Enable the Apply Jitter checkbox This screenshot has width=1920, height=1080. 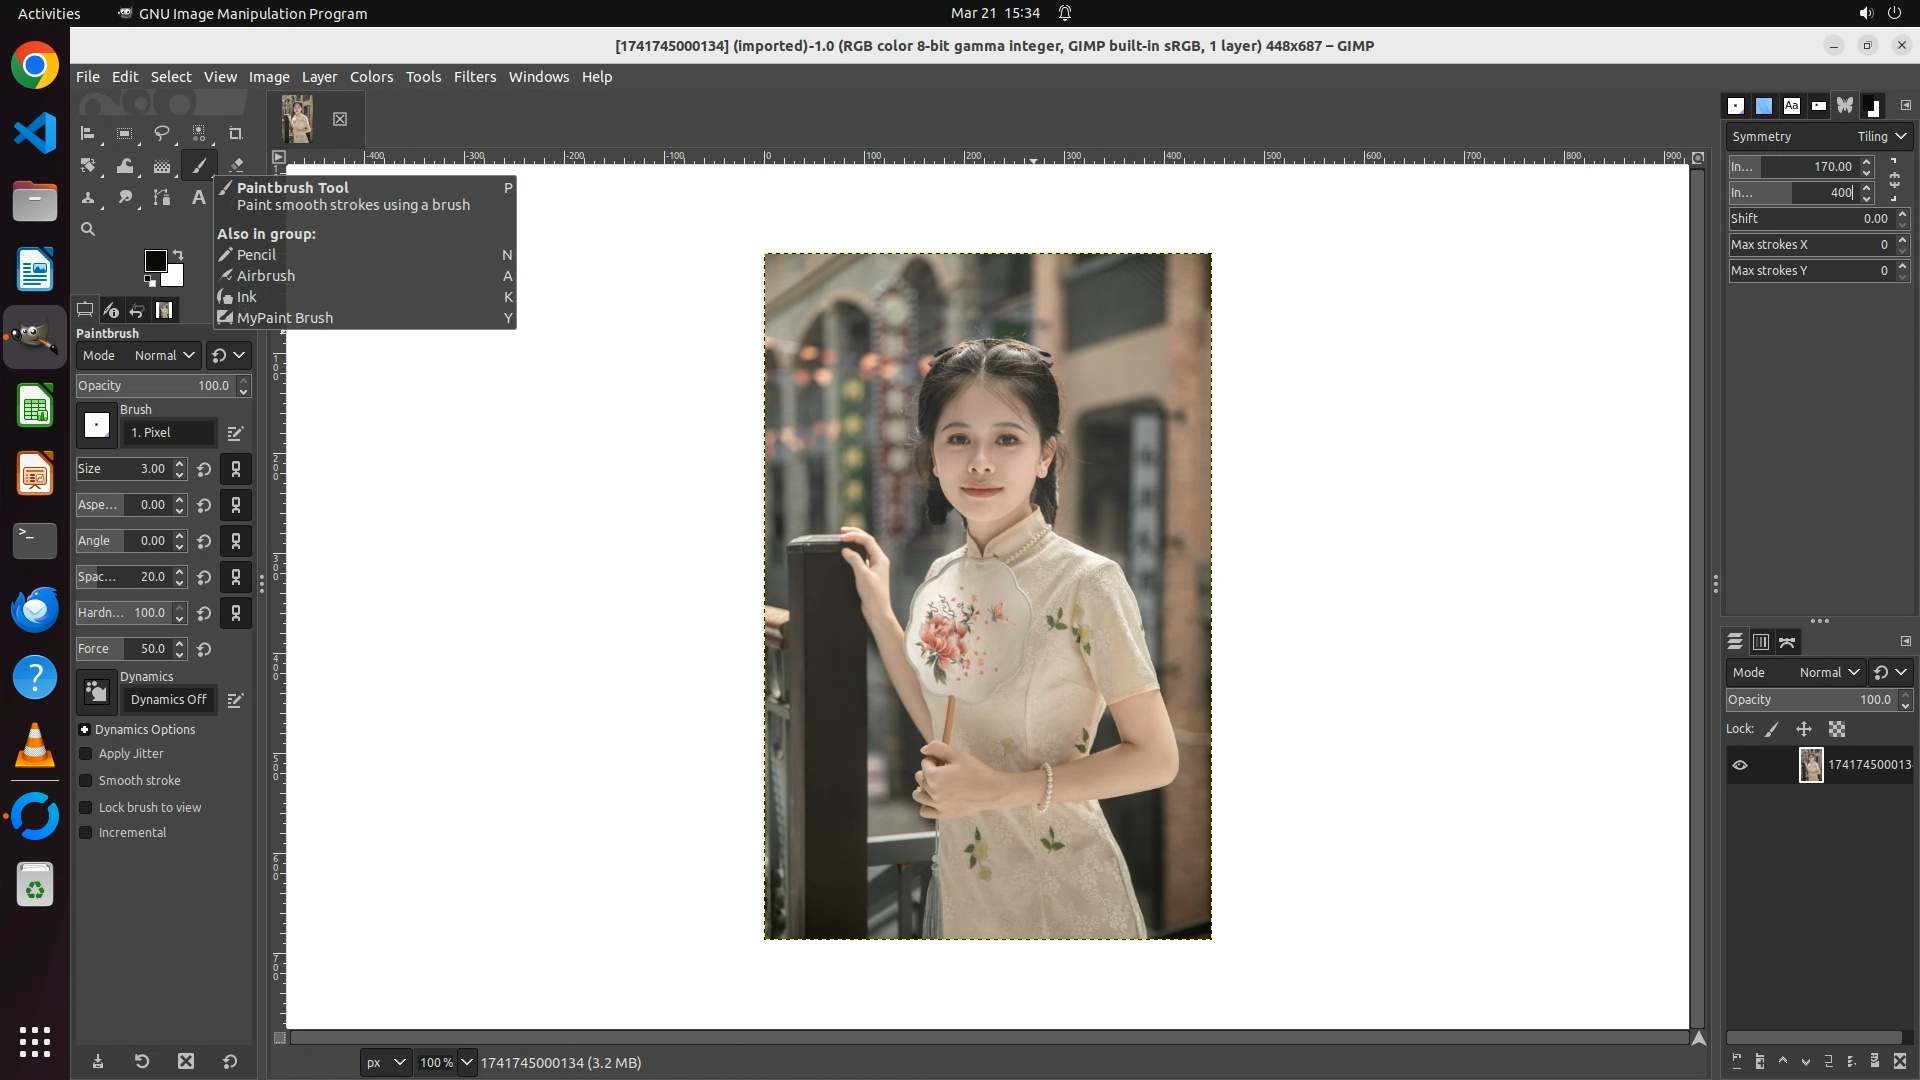(86, 754)
